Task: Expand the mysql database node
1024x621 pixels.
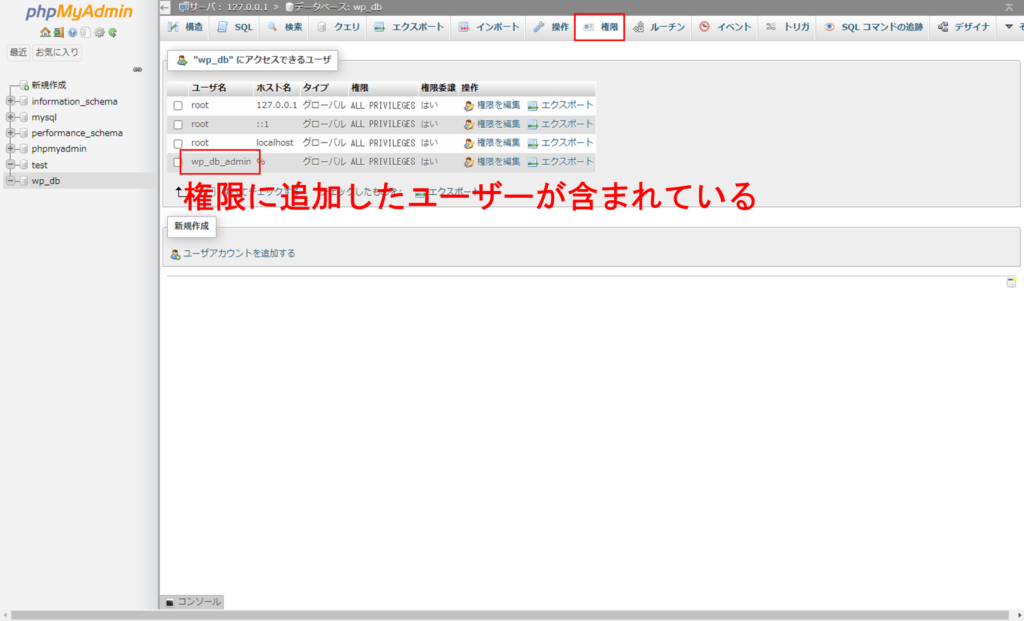Action: click(10, 117)
